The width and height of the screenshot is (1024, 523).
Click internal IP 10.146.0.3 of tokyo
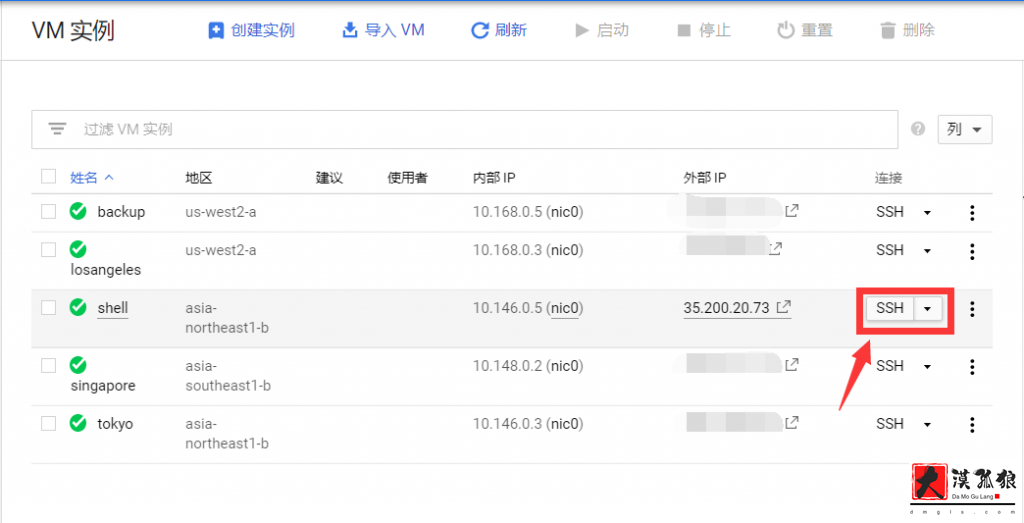(507, 424)
